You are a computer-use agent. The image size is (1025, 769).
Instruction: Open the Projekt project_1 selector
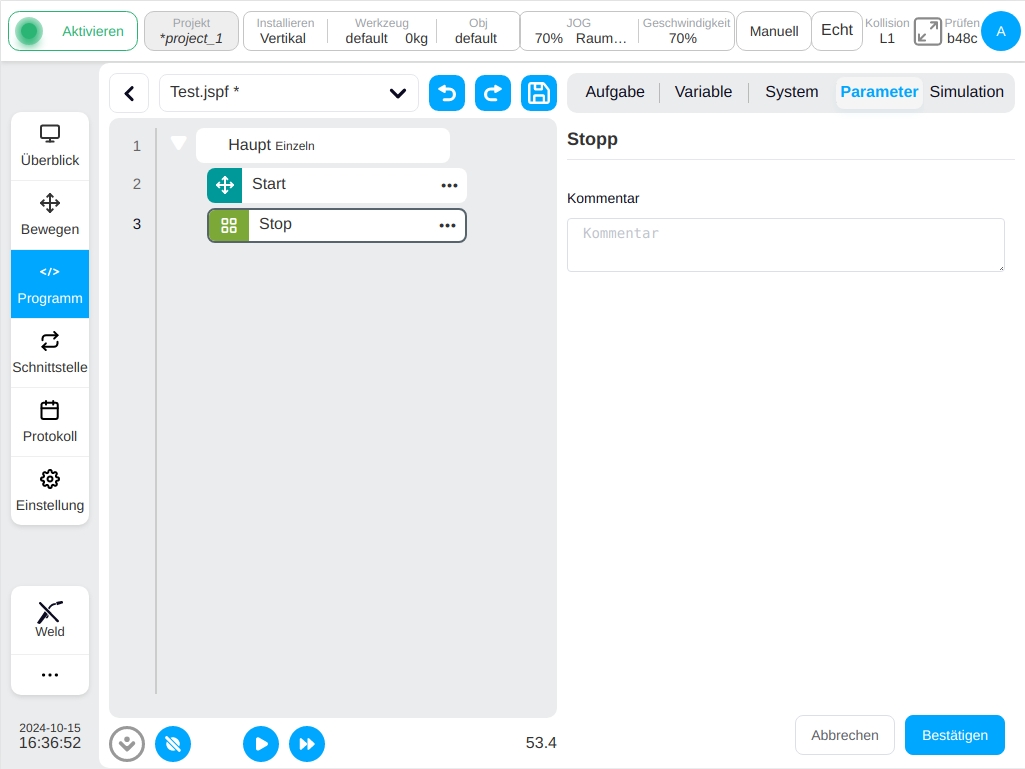(192, 31)
